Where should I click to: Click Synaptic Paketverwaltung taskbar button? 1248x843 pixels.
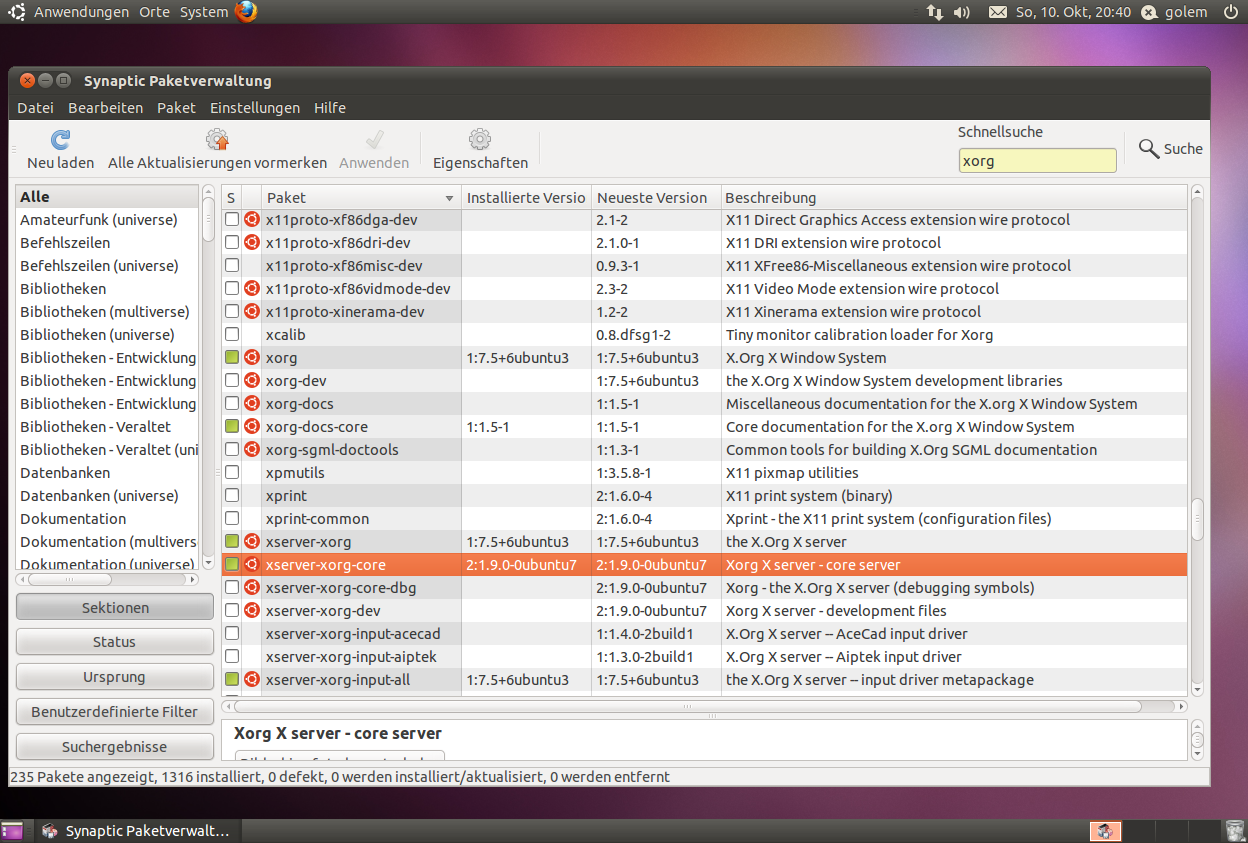[x=137, y=831]
